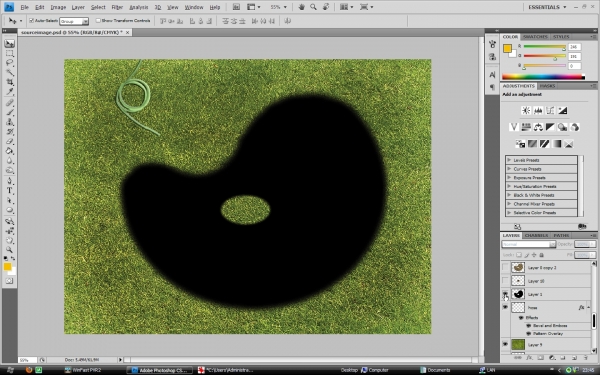
Task: Switch to the Masks tab
Action: pos(547,86)
